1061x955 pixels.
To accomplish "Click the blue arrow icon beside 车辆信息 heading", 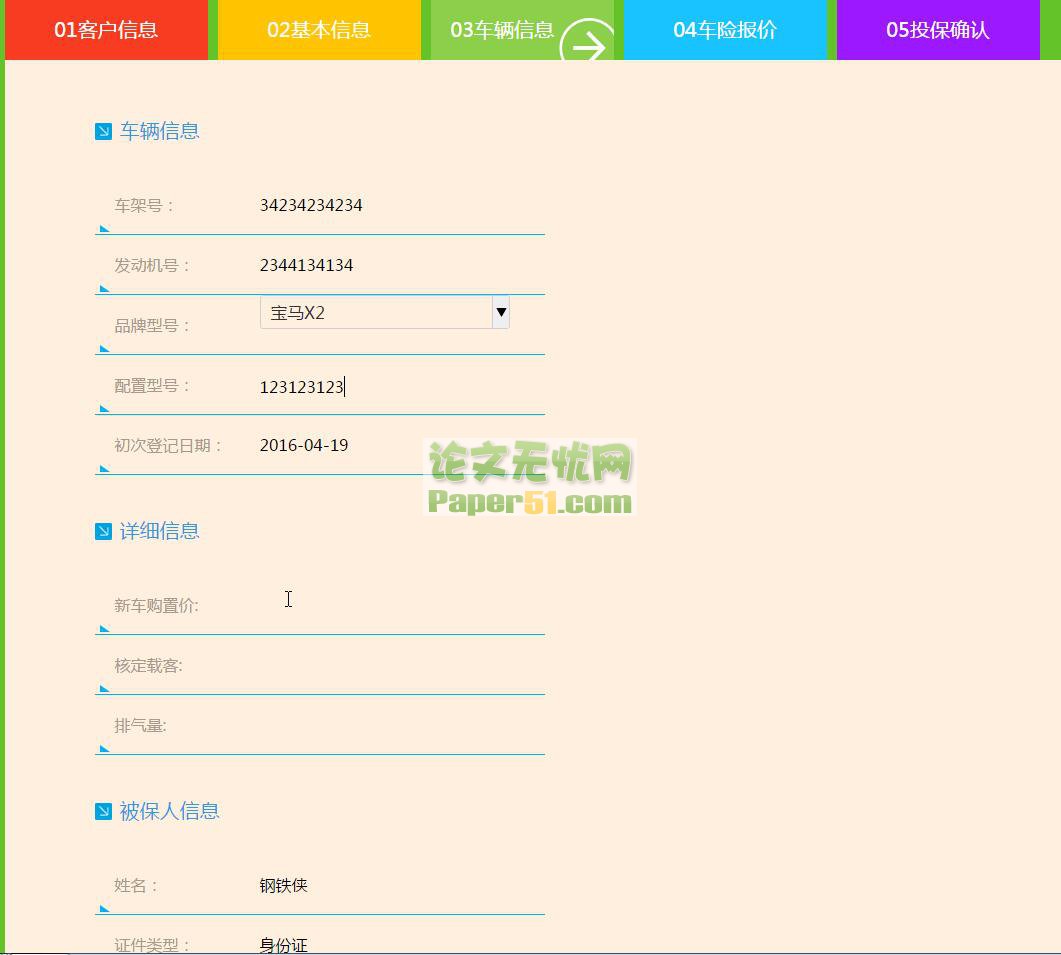I will (104, 131).
